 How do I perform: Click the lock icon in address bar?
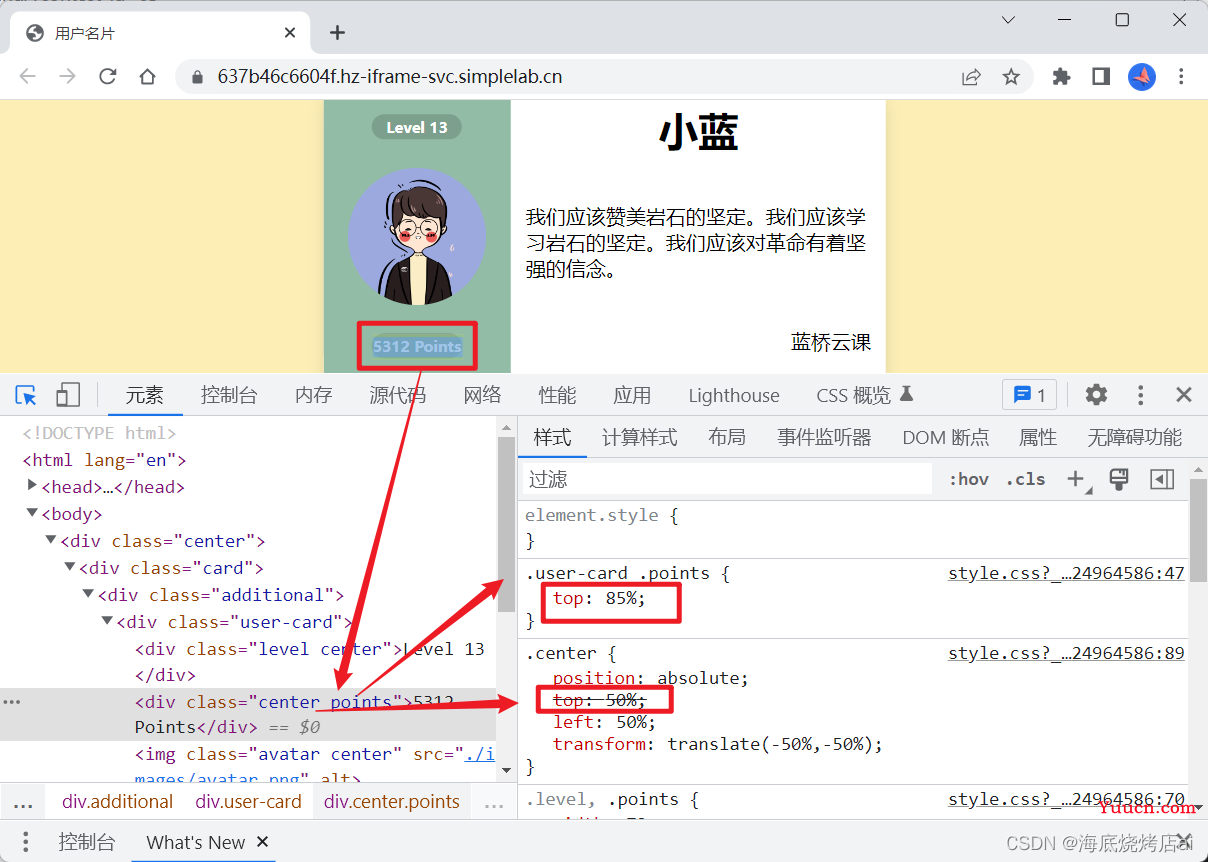(197, 77)
